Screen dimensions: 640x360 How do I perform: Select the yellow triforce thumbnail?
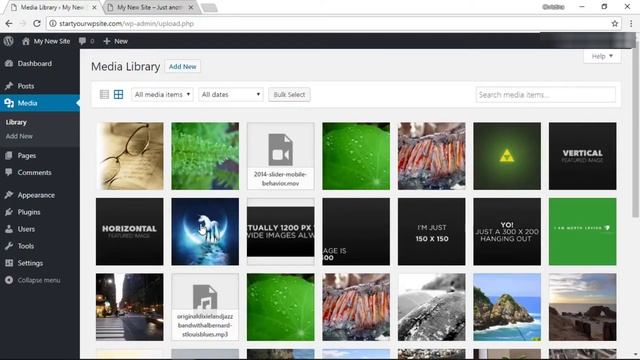(507, 156)
